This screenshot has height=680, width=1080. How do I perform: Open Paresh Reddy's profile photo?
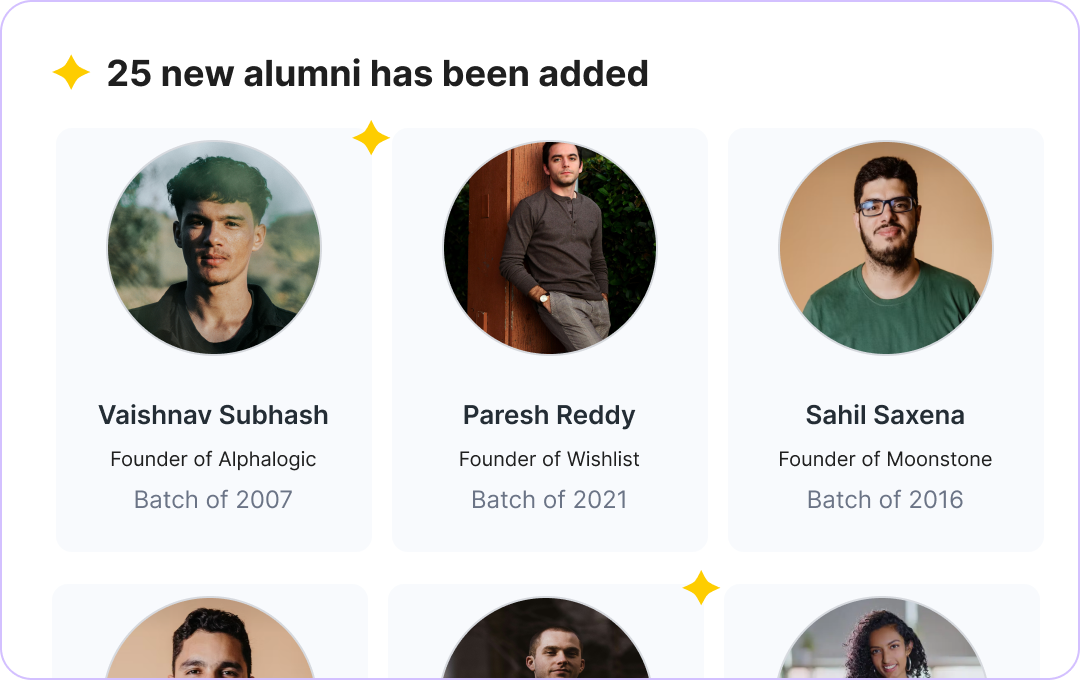pyautogui.click(x=550, y=247)
